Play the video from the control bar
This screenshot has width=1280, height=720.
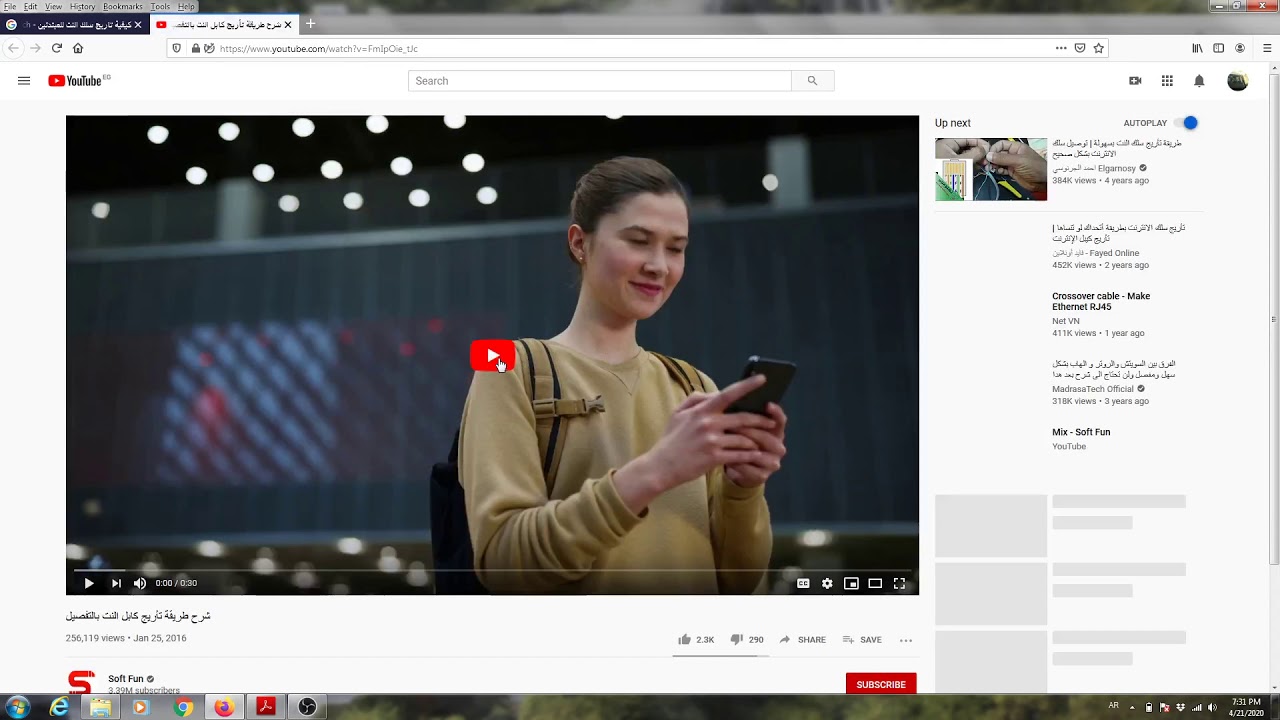coord(89,583)
